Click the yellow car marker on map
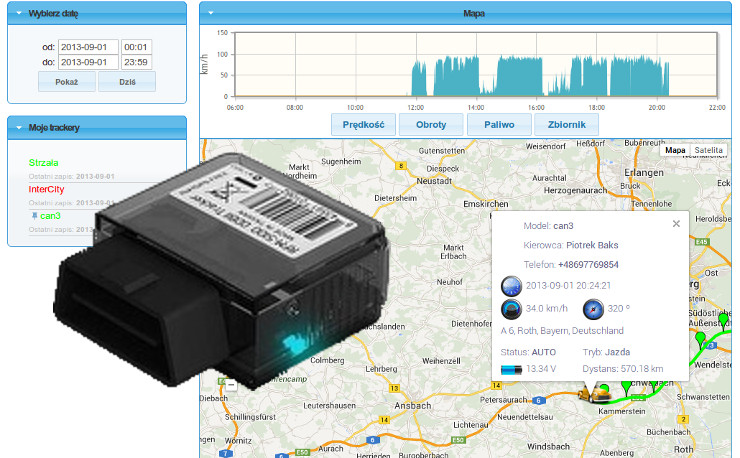740x458 pixels. click(595, 393)
